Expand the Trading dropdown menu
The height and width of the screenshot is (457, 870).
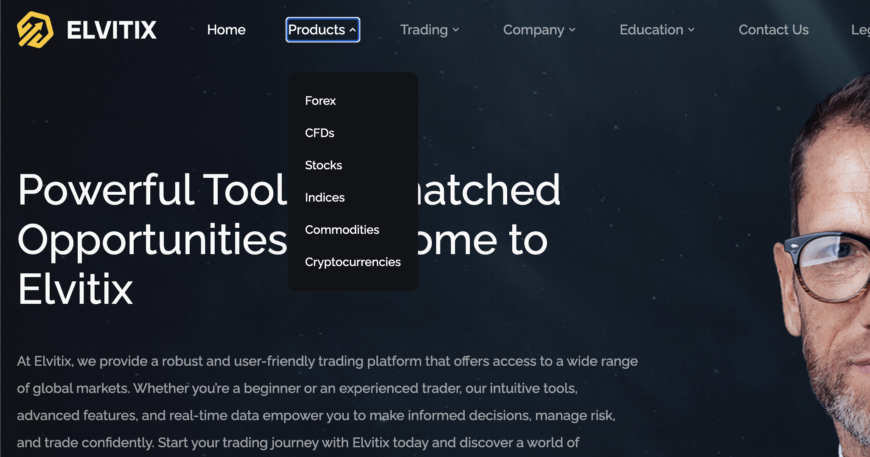(429, 30)
